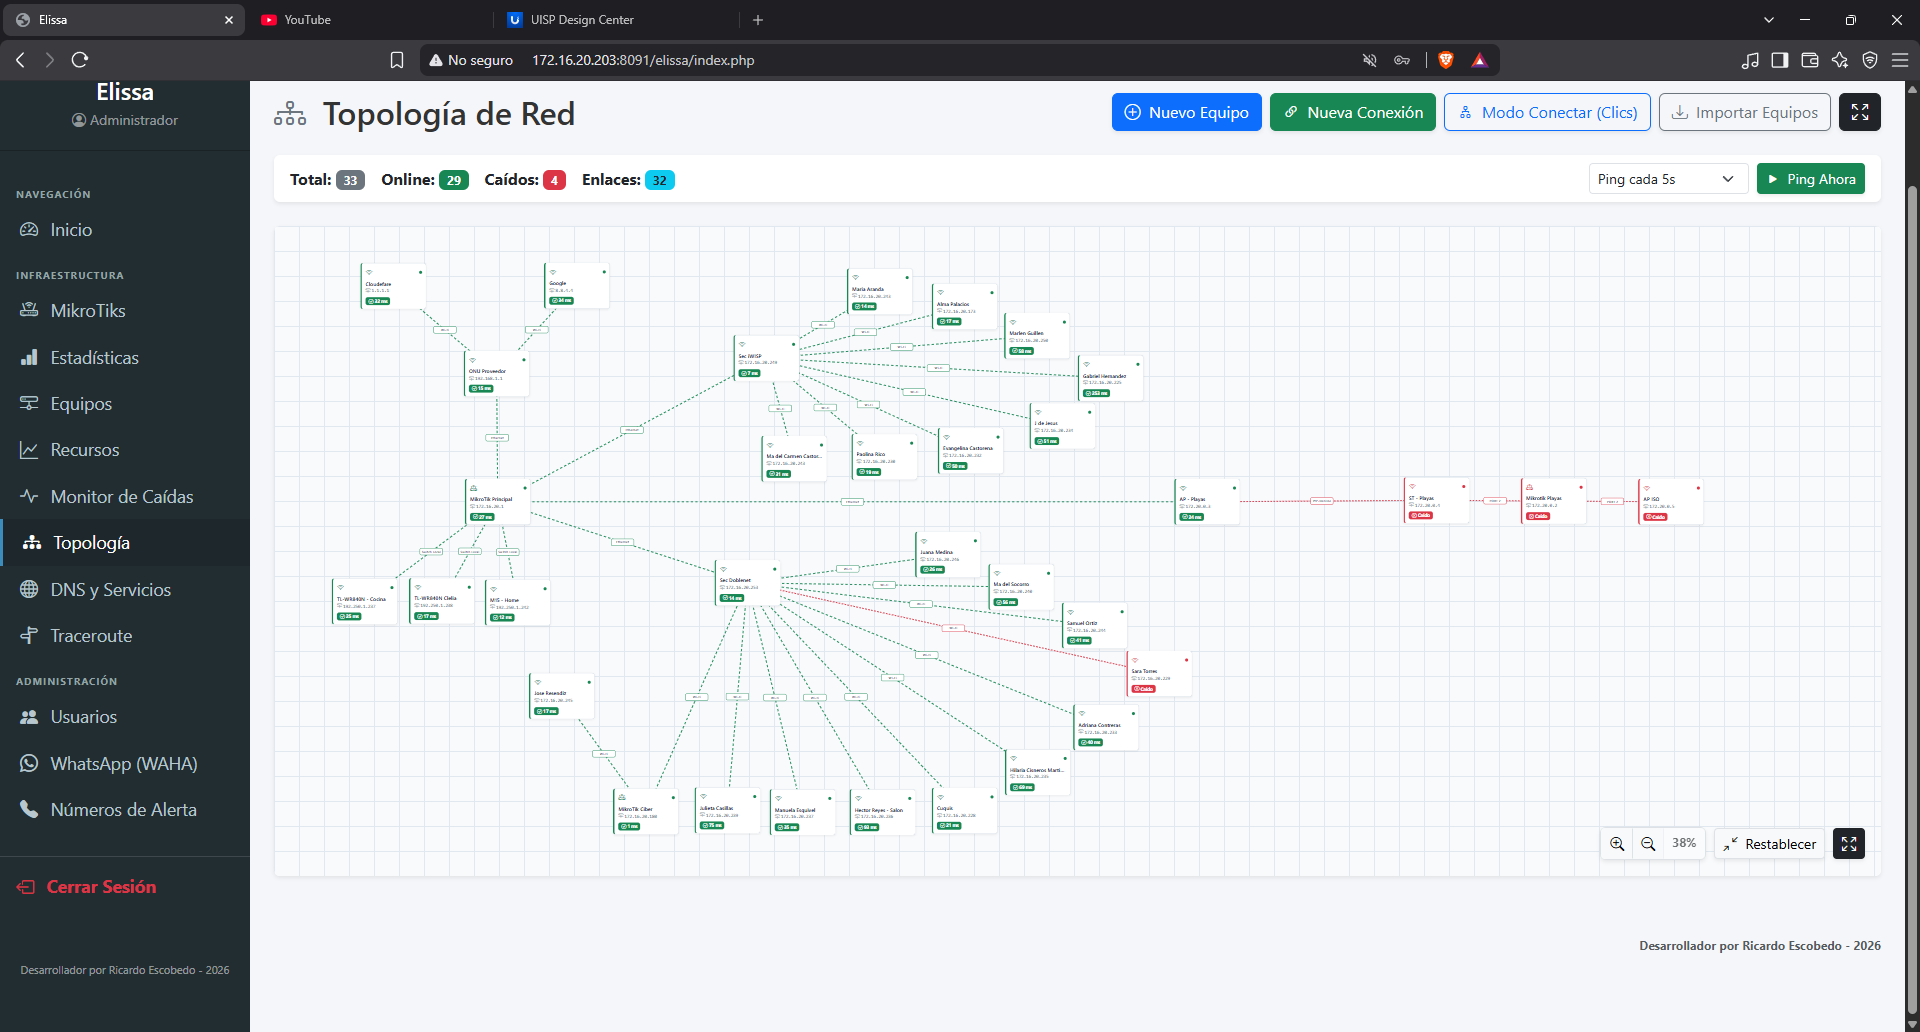Select the Google node in topology
This screenshot has height=1032, width=1920.
[577, 286]
